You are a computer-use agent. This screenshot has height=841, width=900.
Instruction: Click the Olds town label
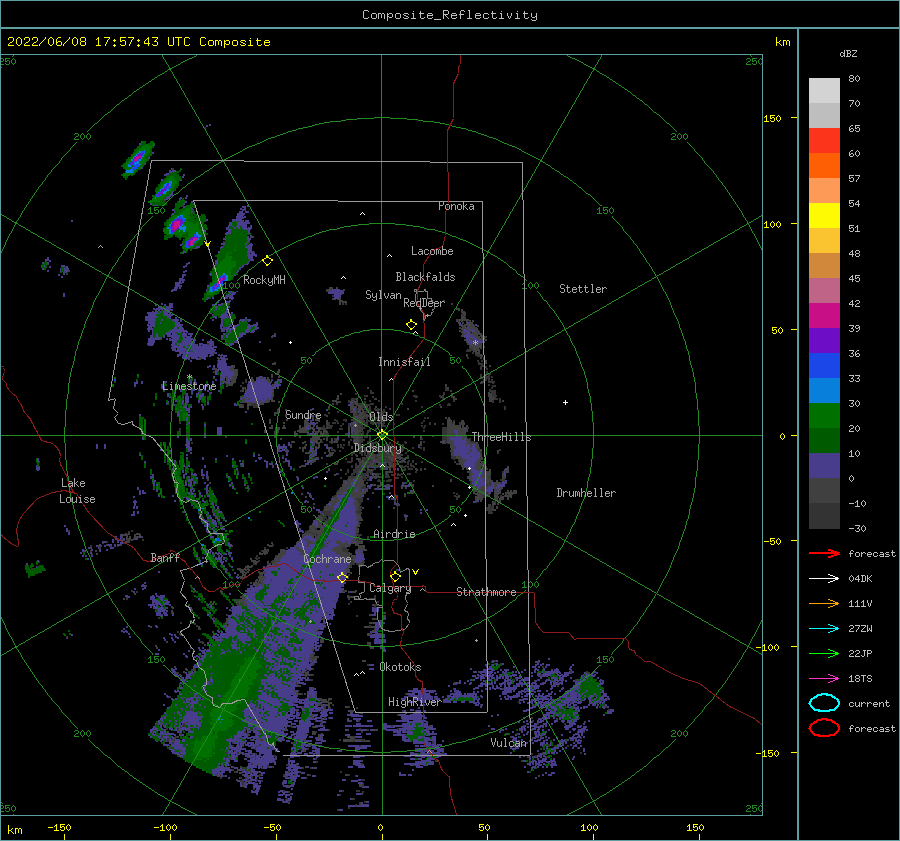[381, 416]
